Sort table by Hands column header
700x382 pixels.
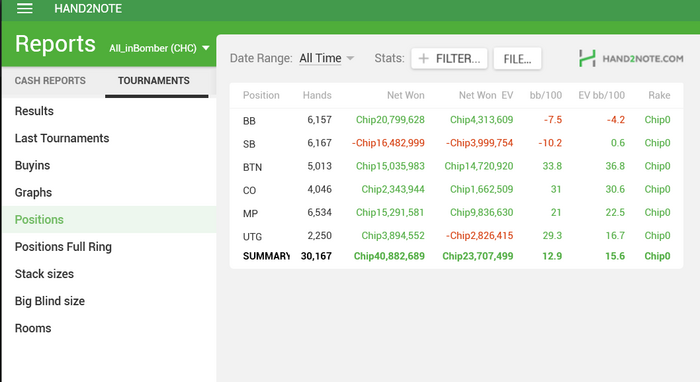pos(317,95)
